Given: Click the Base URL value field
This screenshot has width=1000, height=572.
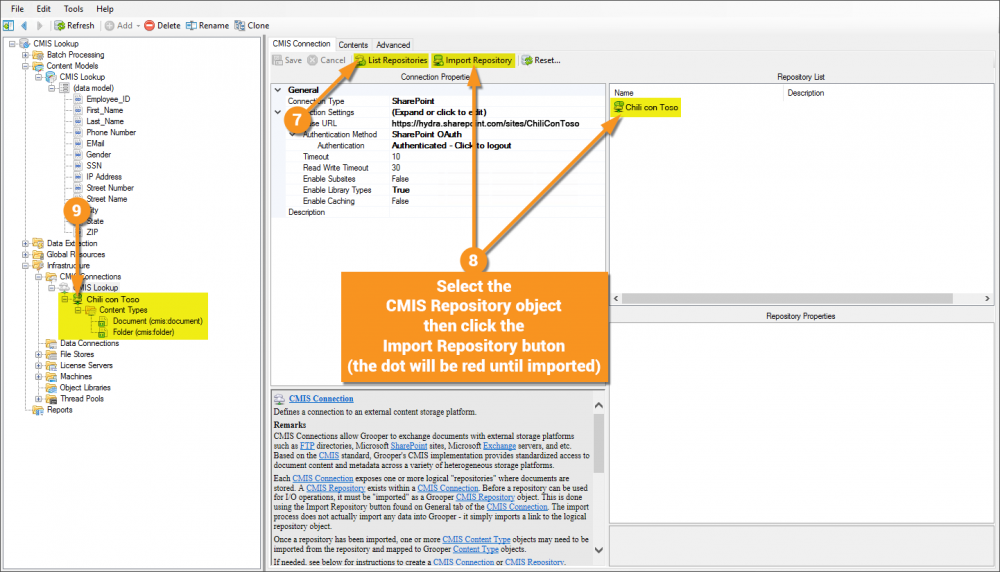Looking at the screenshot, I should coord(497,123).
